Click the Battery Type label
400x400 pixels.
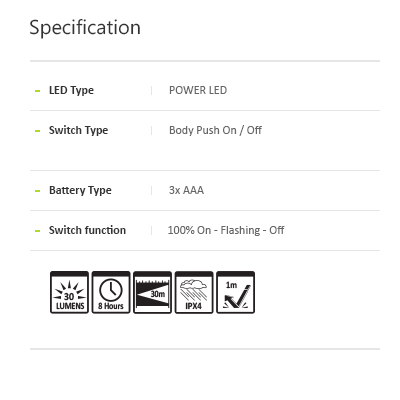80,190
